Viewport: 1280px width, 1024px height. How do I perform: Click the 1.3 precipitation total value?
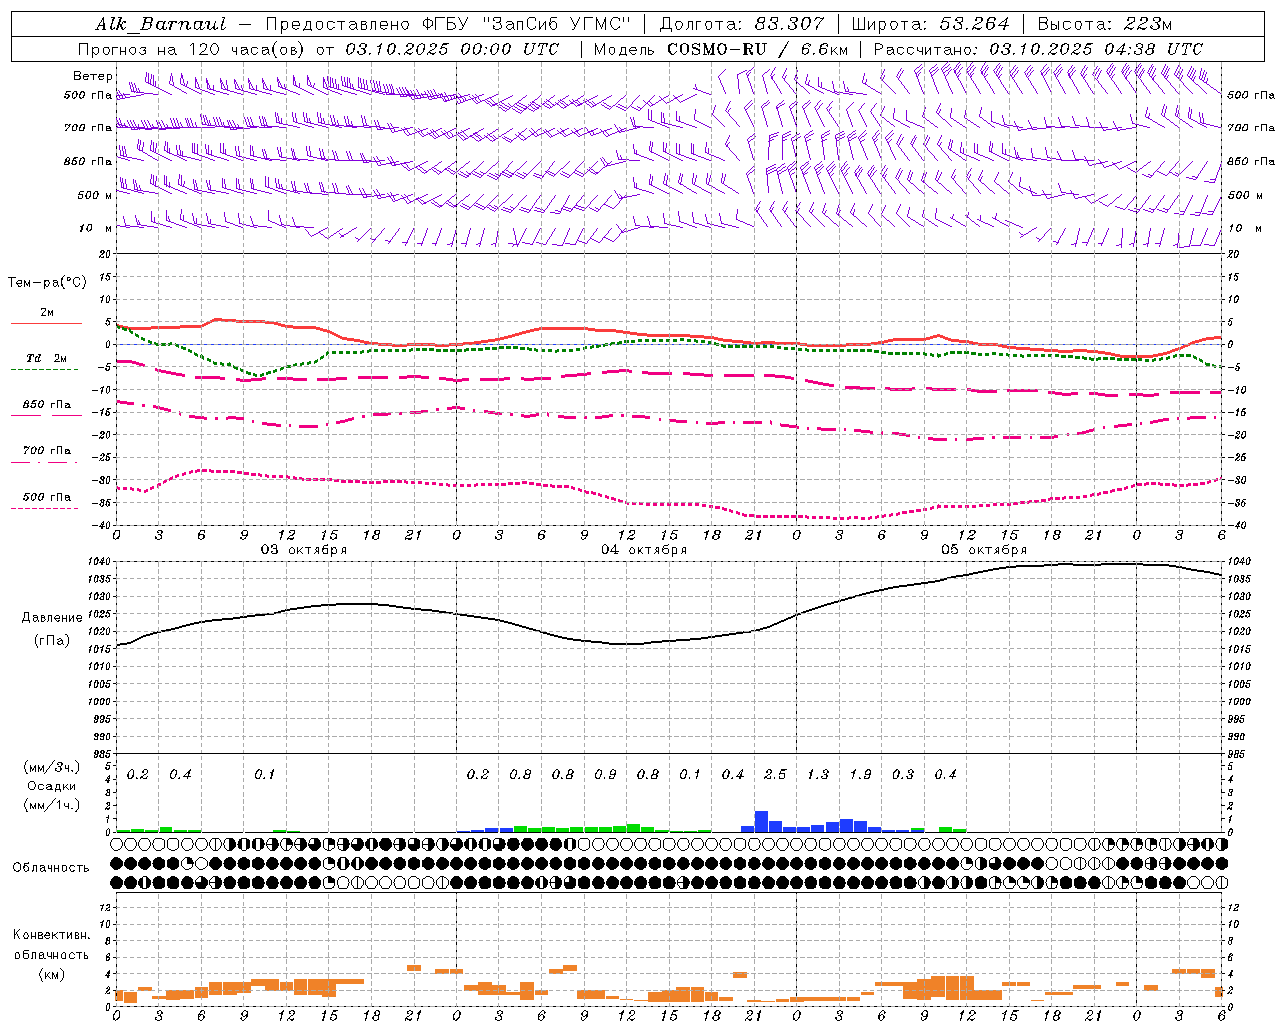click(818, 775)
